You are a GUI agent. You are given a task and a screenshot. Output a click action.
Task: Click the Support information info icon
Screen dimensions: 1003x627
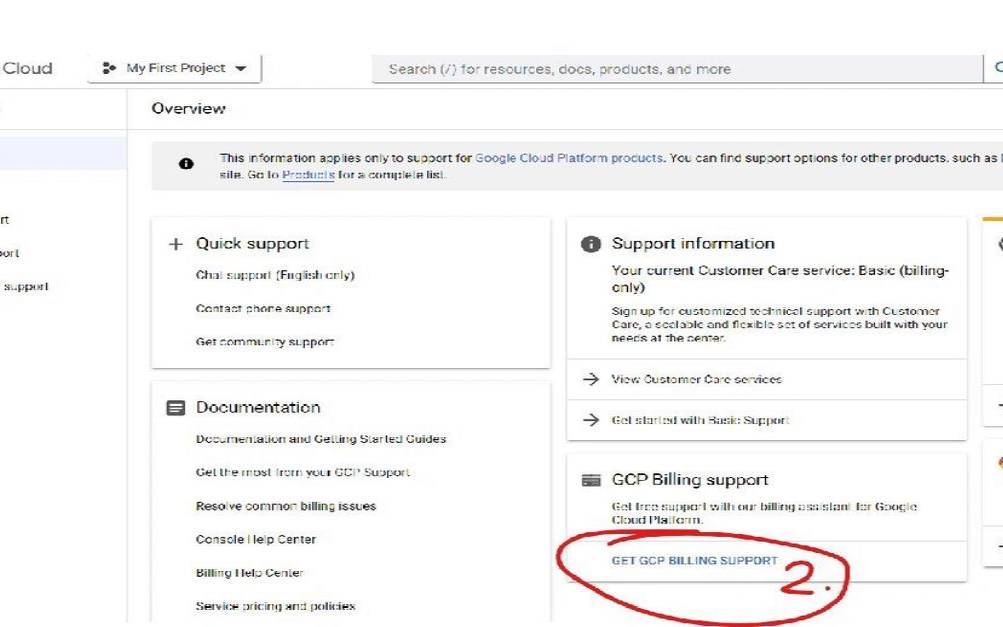(590, 244)
